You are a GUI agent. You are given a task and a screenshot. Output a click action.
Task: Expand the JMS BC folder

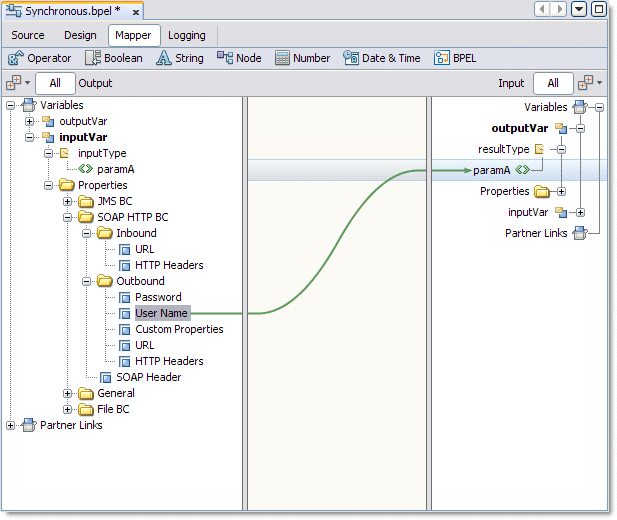tap(68, 202)
